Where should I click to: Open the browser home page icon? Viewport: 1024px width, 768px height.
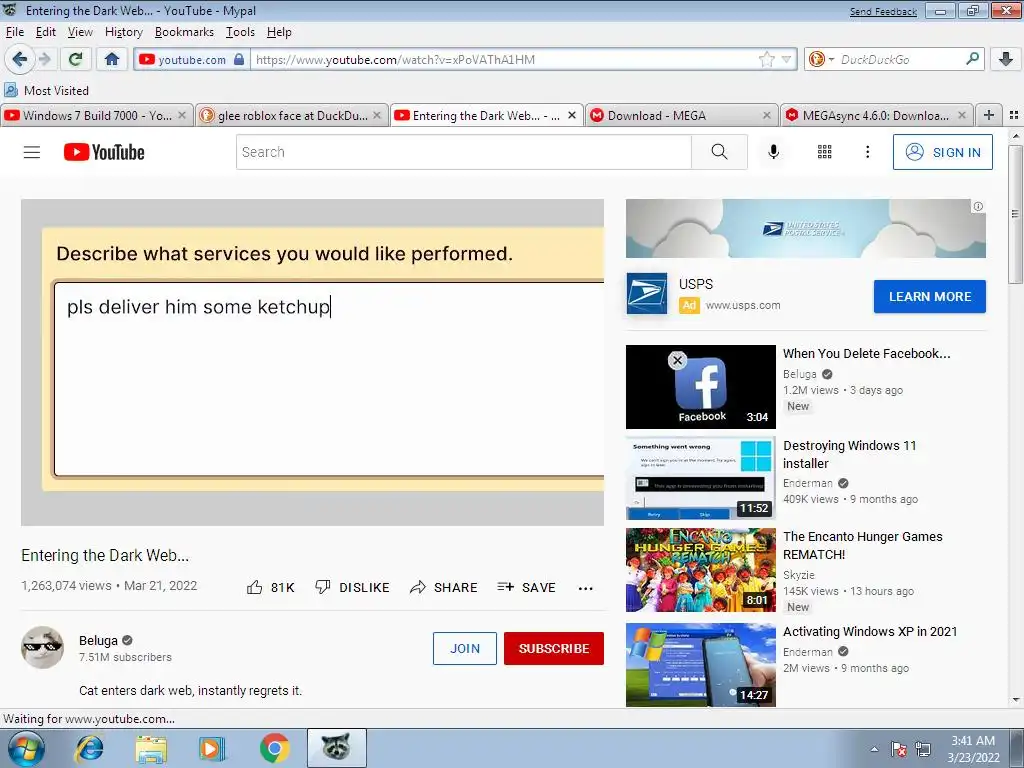(x=112, y=59)
